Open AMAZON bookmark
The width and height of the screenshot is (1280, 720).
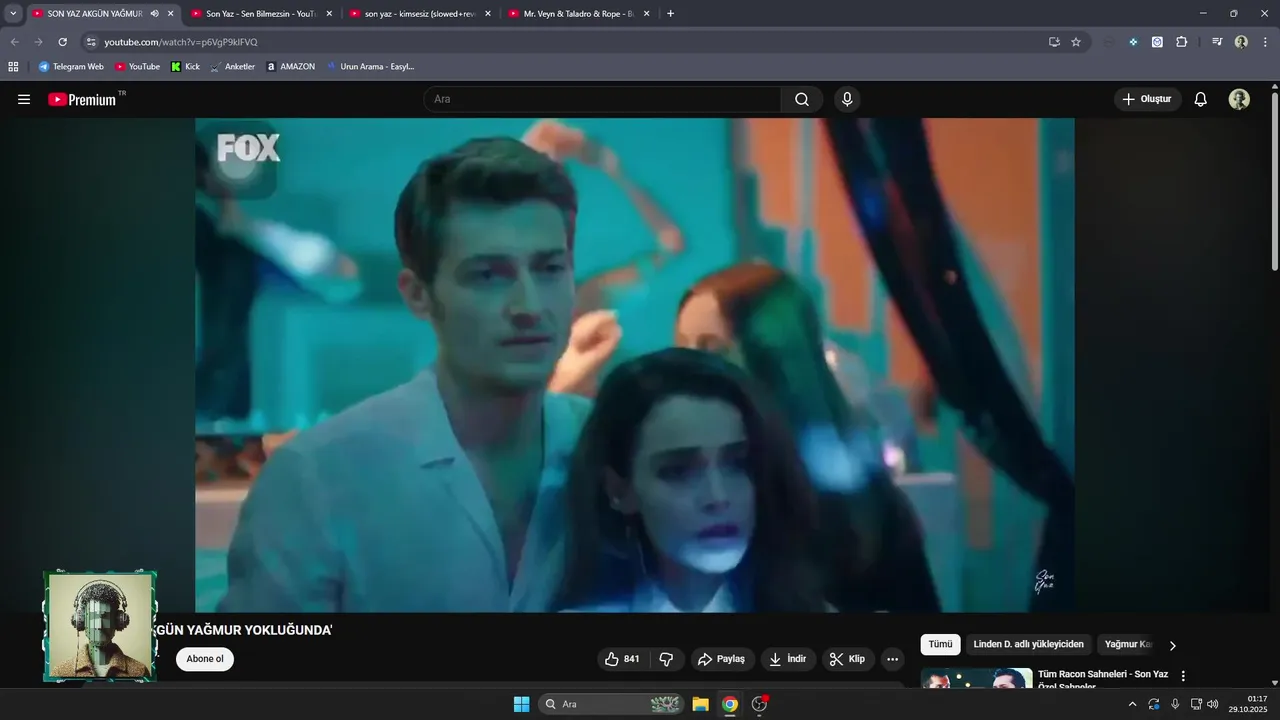290,66
